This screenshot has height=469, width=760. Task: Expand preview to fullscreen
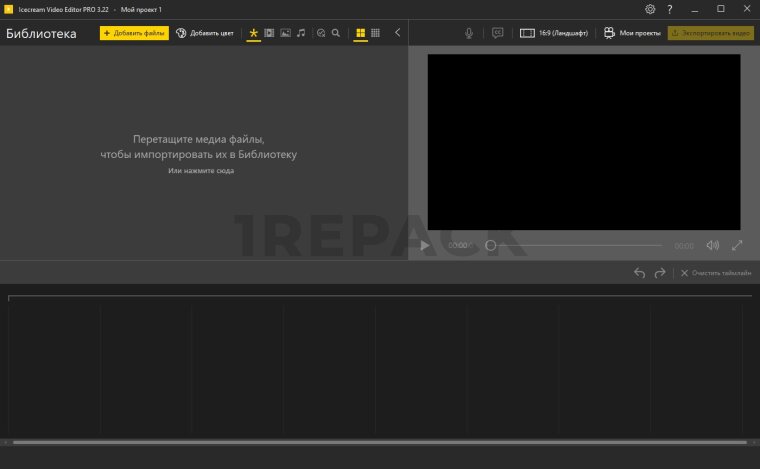click(737, 245)
